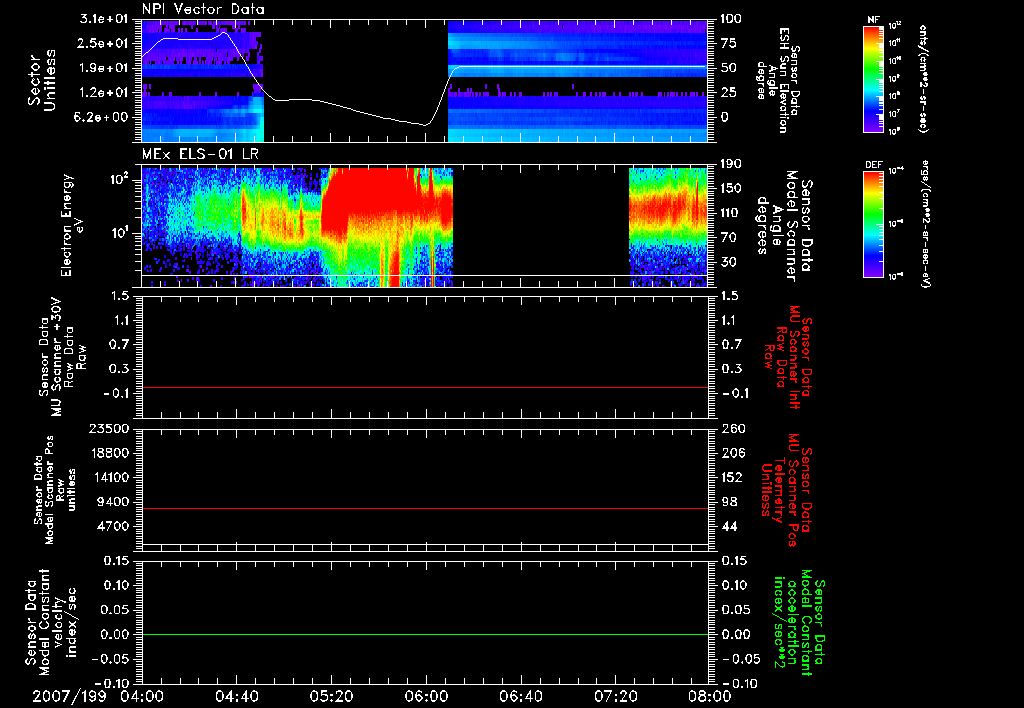1024x708 pixels.
Task: Click the 06:40 time axis label
Action: pyautogui.click(x=520, y=696)
